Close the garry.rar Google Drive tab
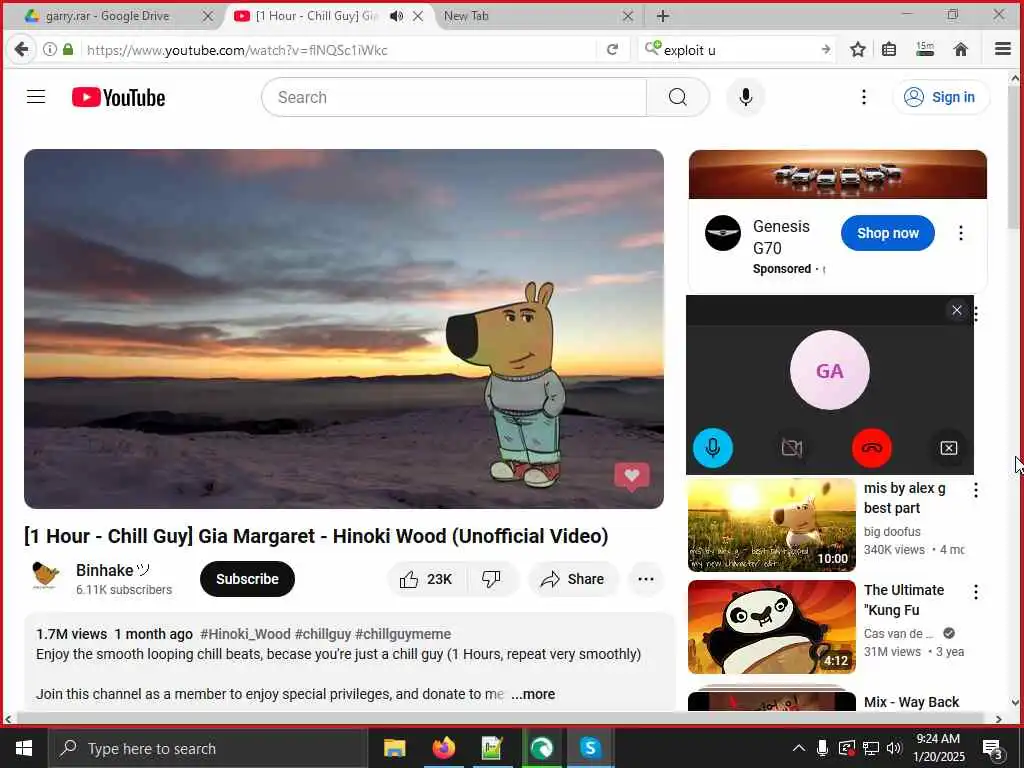 tap(208, 16)
